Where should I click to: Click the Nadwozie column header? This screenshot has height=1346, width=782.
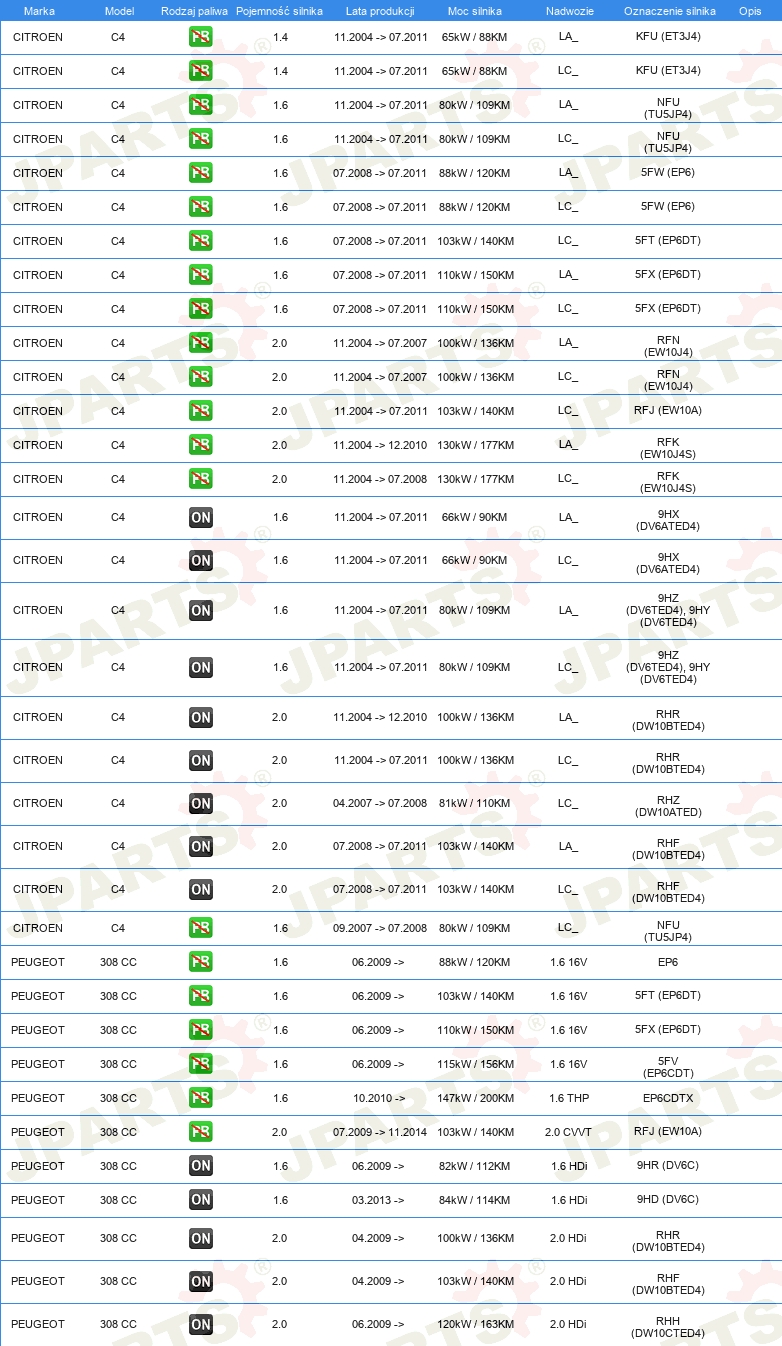pos(569,11)
